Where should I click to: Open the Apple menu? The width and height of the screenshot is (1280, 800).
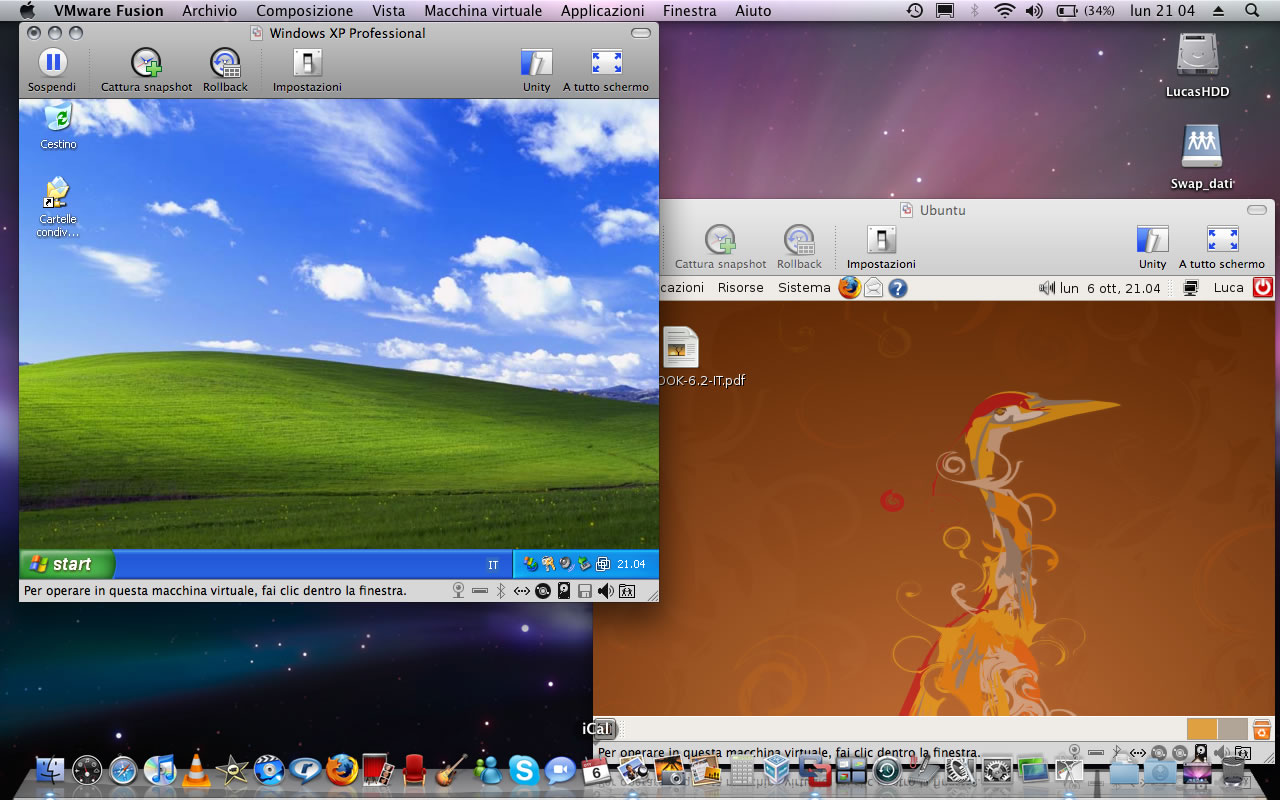27,11
